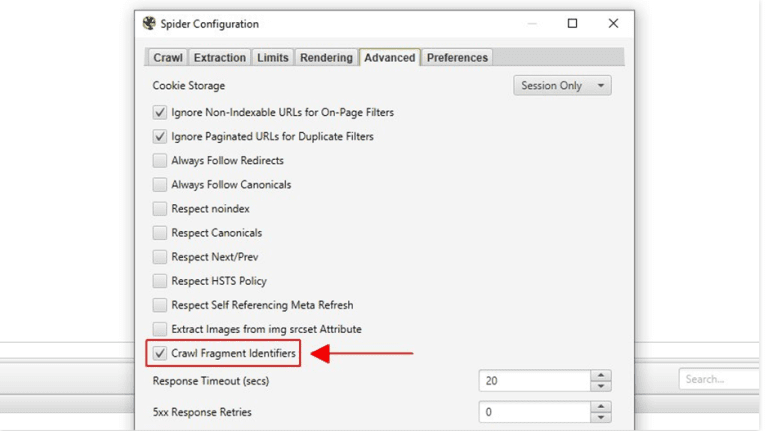Close the Spider Configuration dialog
Screen dimensions: 768x431
coord(613,24)
